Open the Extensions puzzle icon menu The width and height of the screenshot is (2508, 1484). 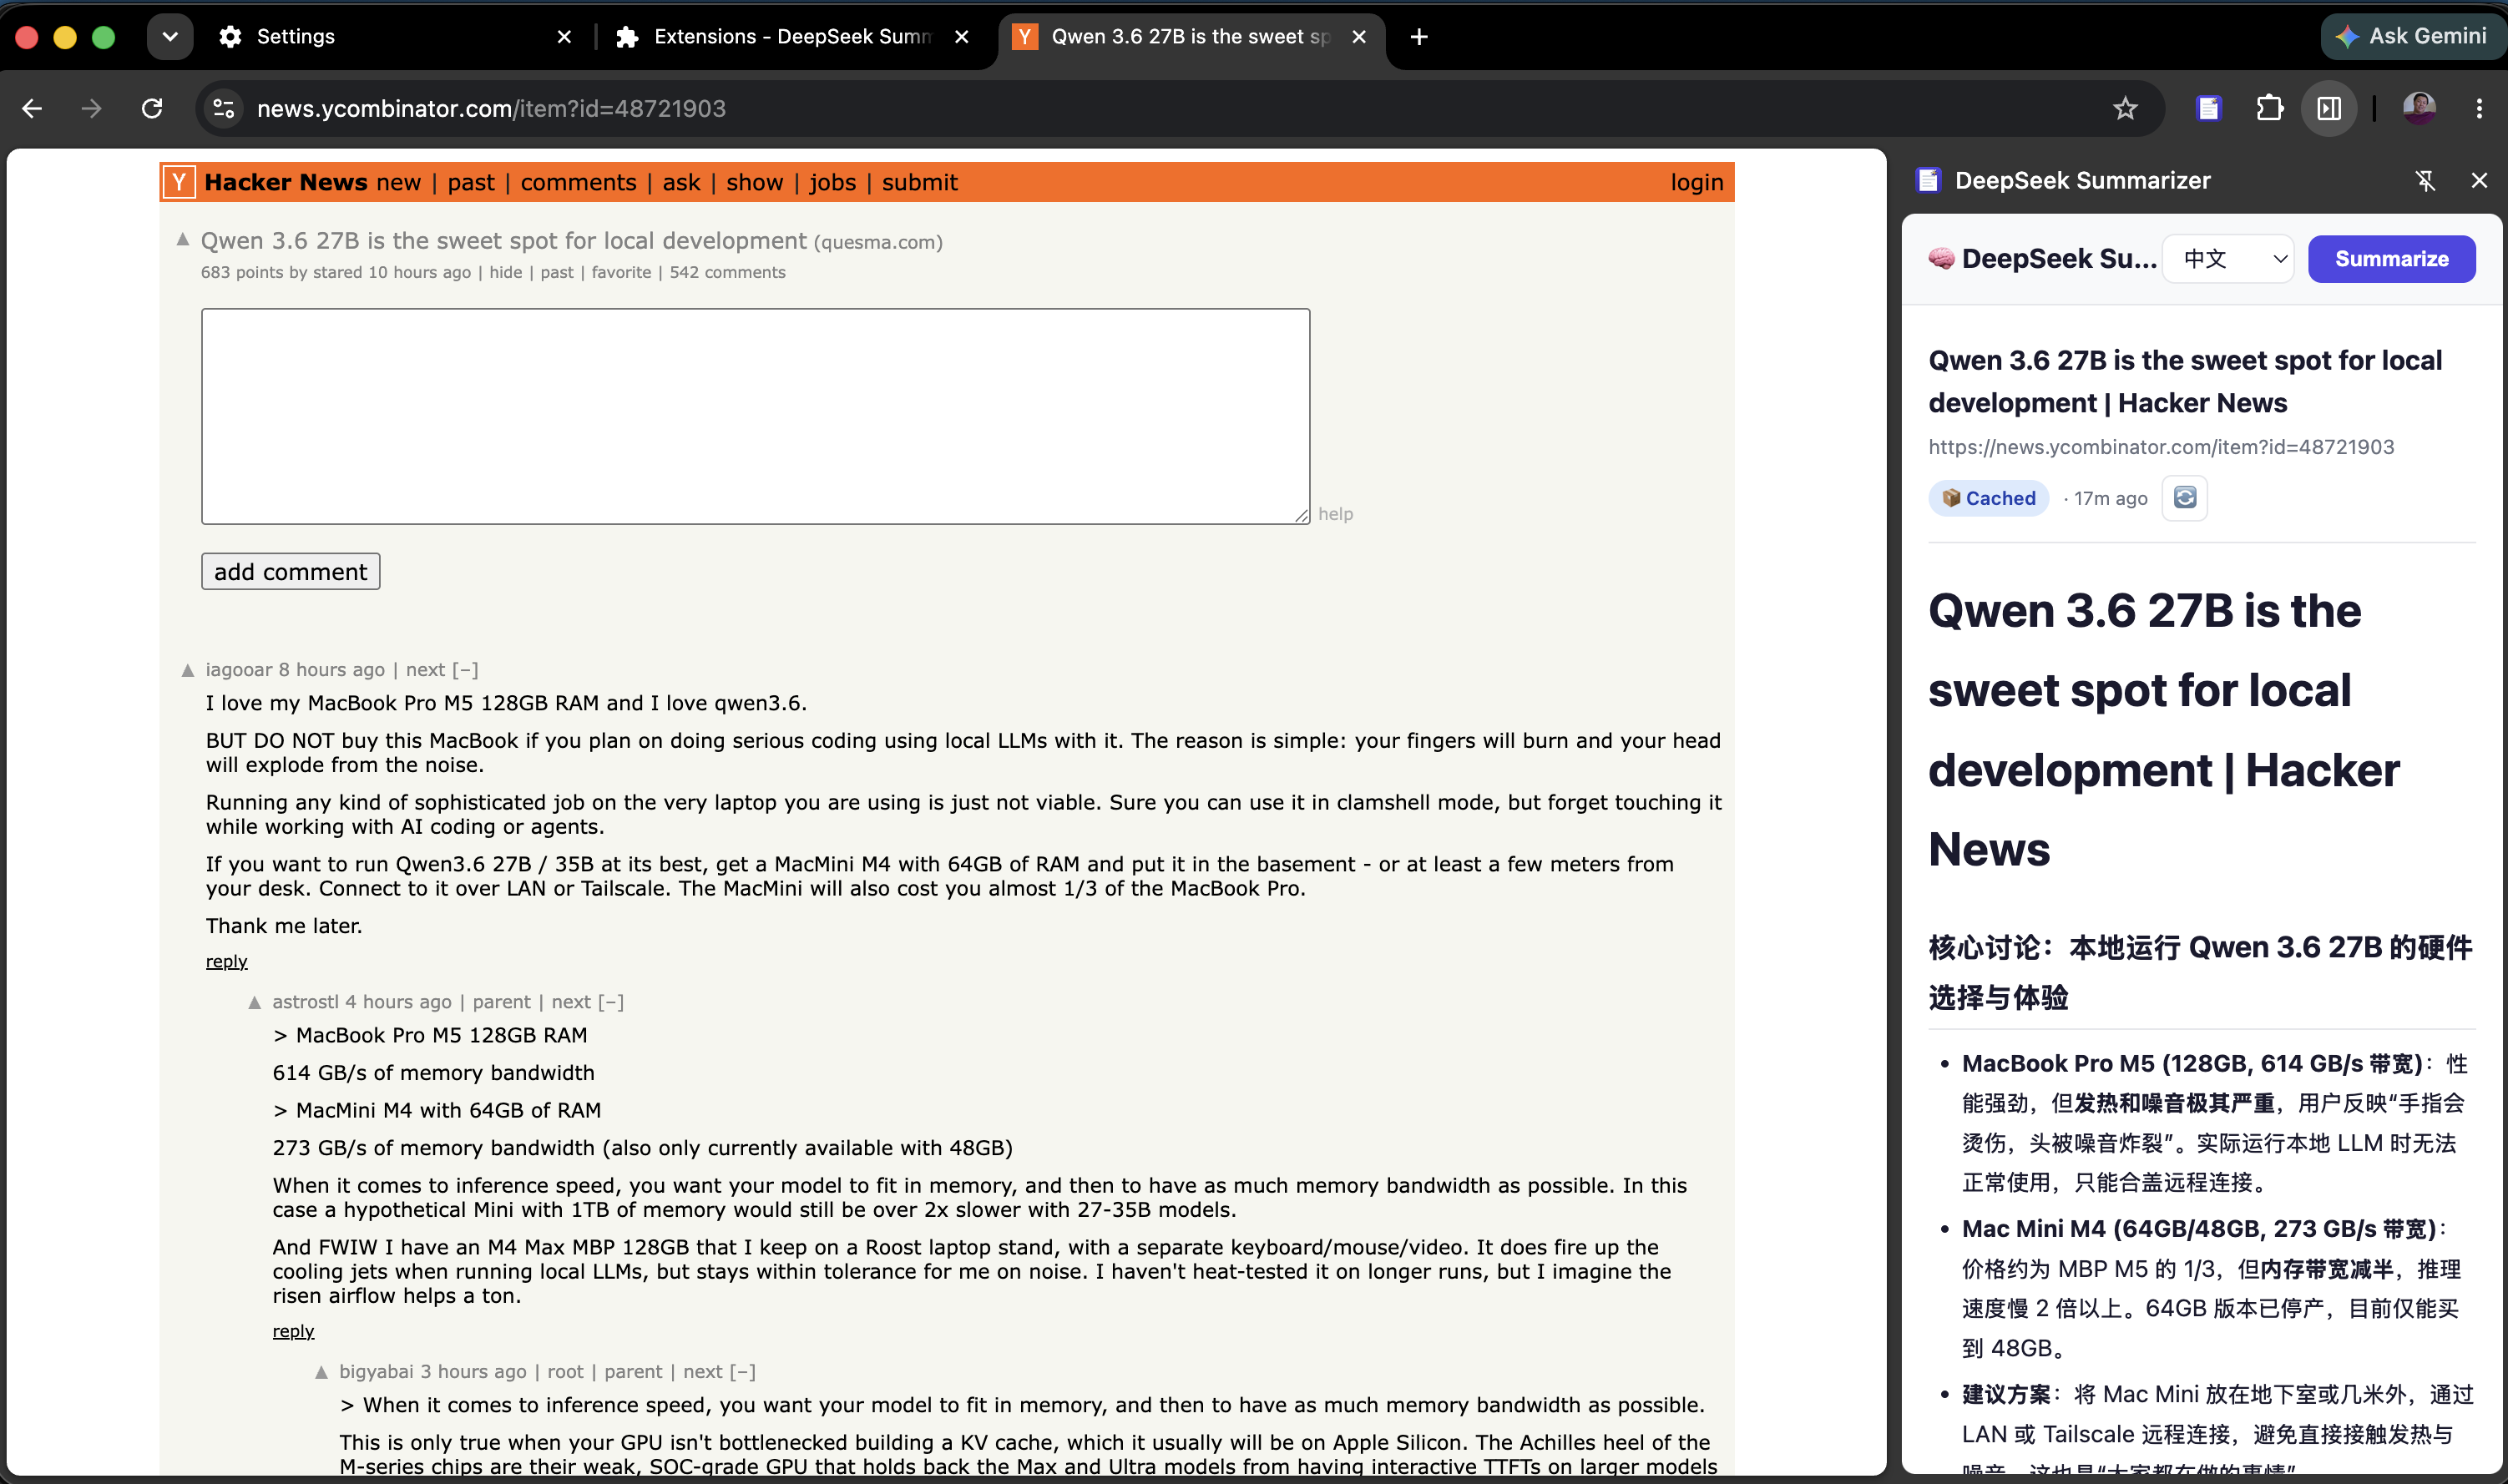pos(2269,108)
